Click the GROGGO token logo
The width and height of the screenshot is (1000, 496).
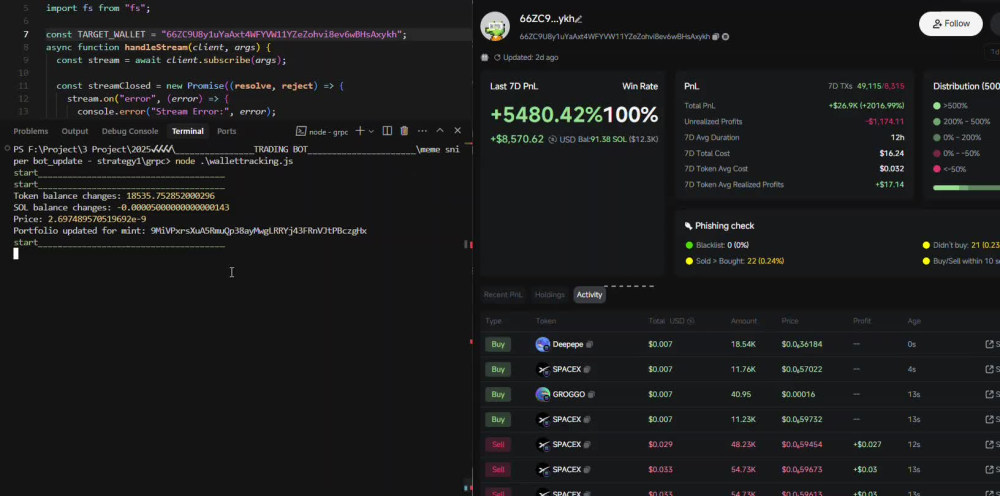coord(543,395)
